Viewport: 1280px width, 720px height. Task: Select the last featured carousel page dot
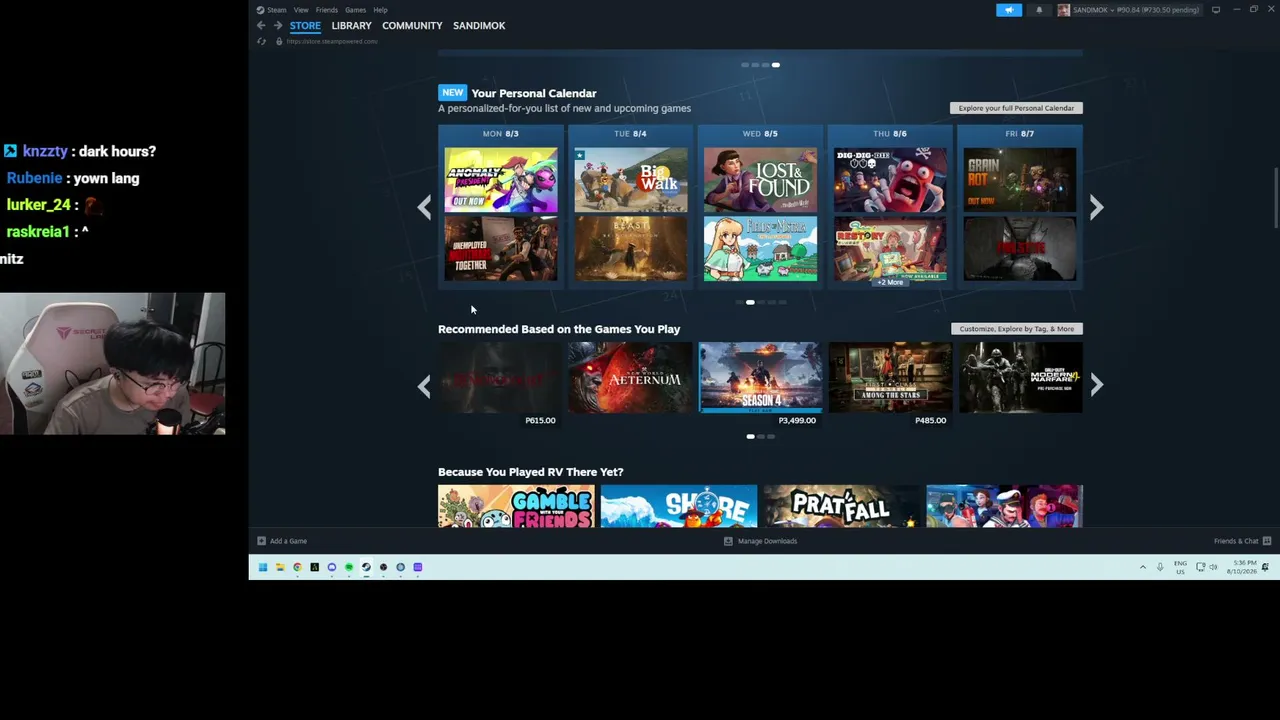(x=776, y=65)
